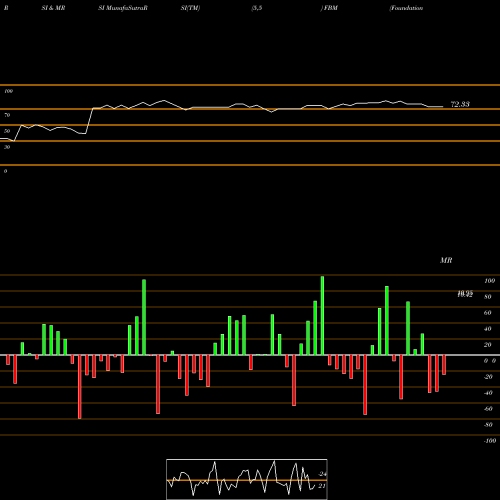Click the tallest red bar in the MR histogram
Screen dimensions: 500x500
(x=80, y=387)
